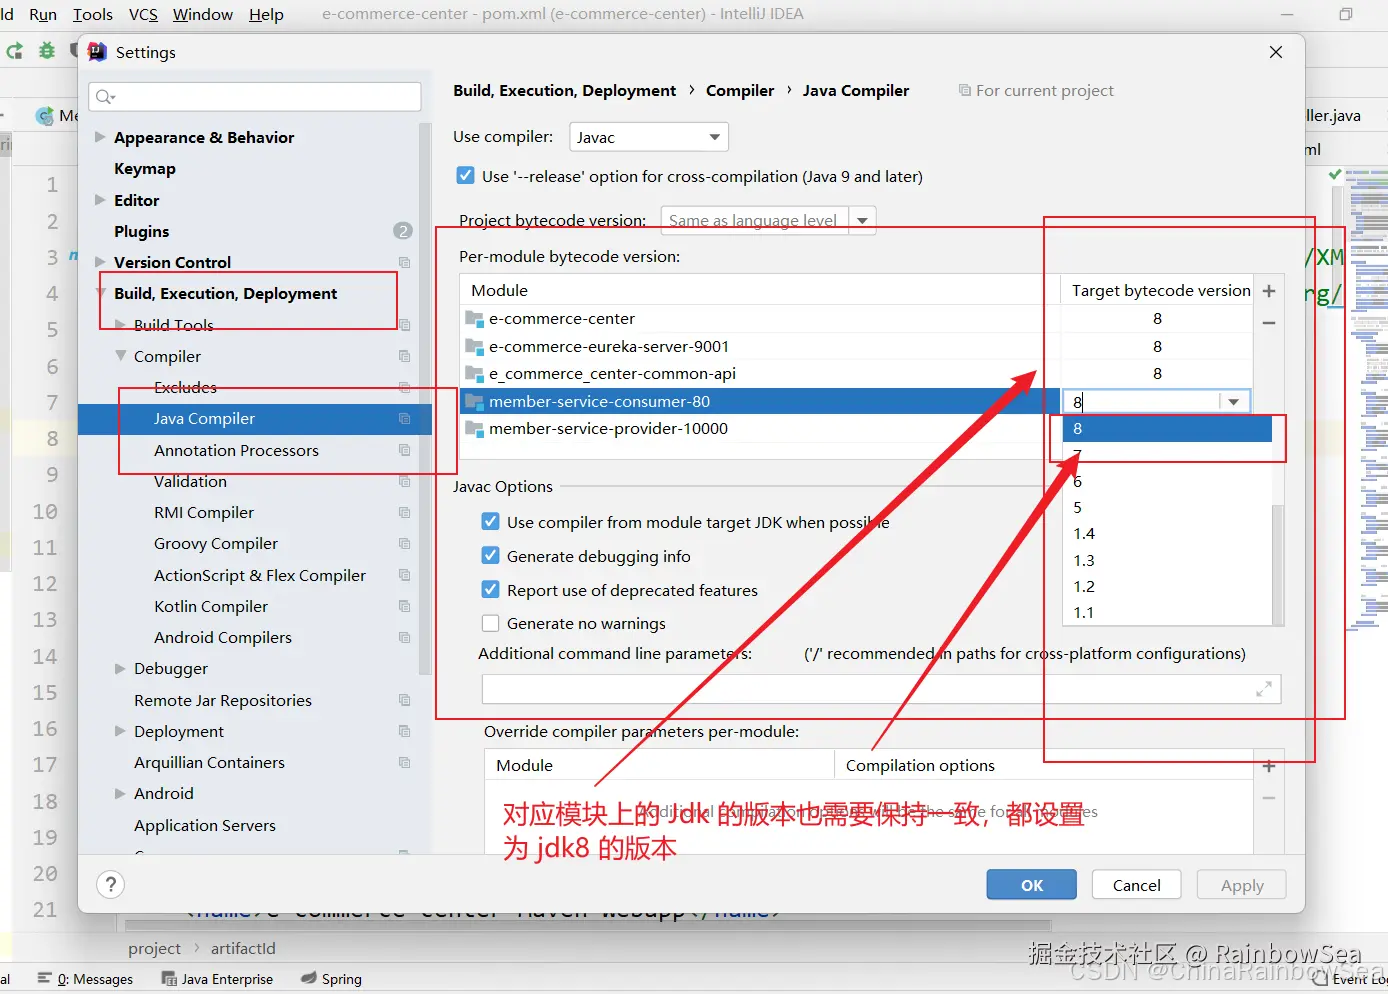Open the VCS menu
The width and height of the screenshot is (1388, 994).
pyautogui.click(x=143, y=14)
